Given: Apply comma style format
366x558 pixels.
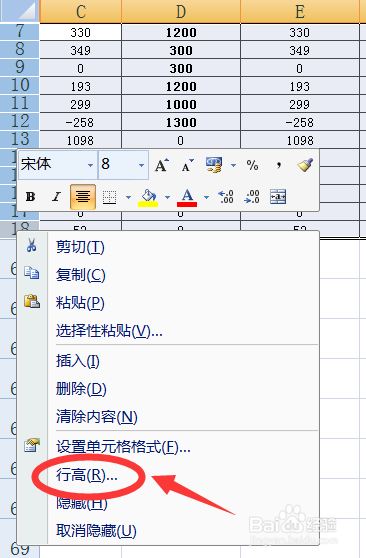Looking at the screenshot, I should point(279,165).
